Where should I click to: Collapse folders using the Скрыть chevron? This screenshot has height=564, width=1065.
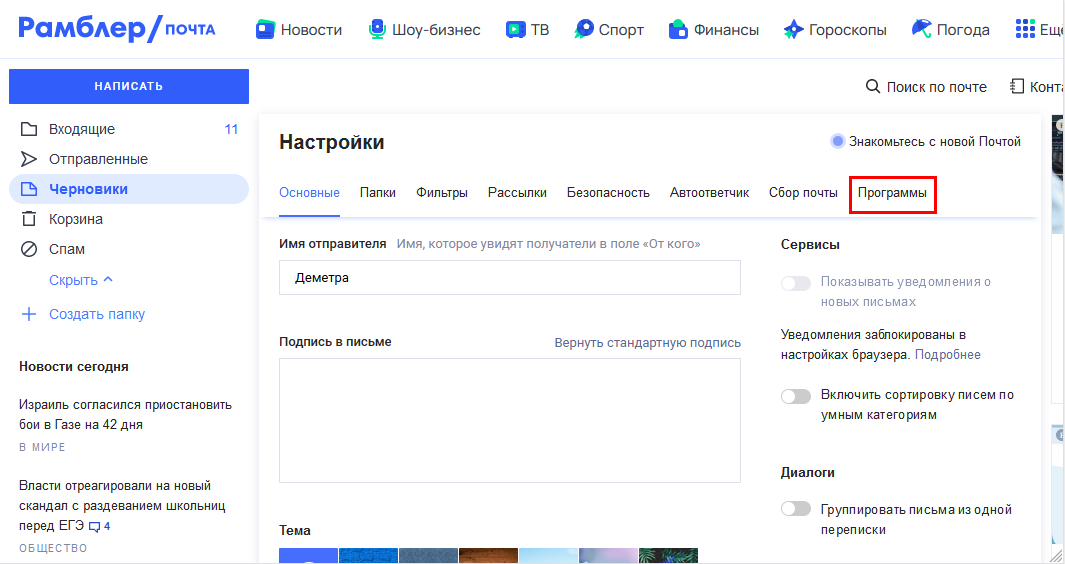pyautogui.click(x=108, y=280)
